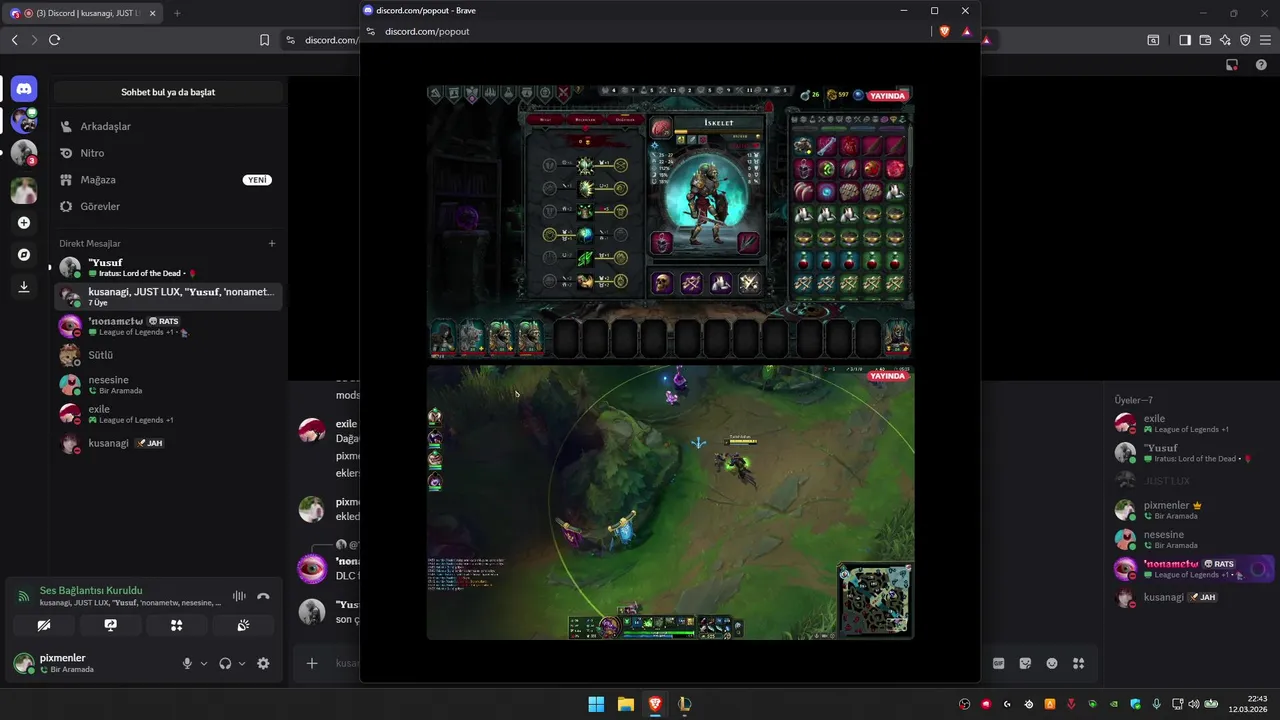1280x720 pixels.
Task: Select "Yusuf in members list
Action: [1193, 452]
